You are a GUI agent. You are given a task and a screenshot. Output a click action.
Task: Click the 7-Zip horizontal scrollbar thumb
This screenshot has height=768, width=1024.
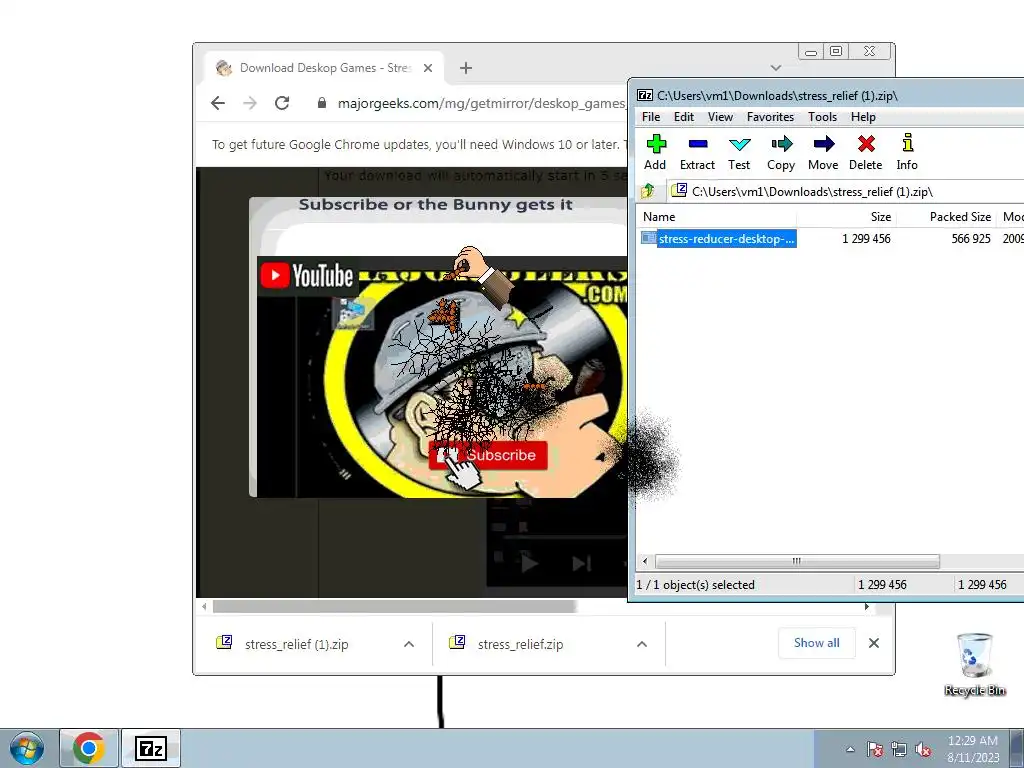(797, 561)
